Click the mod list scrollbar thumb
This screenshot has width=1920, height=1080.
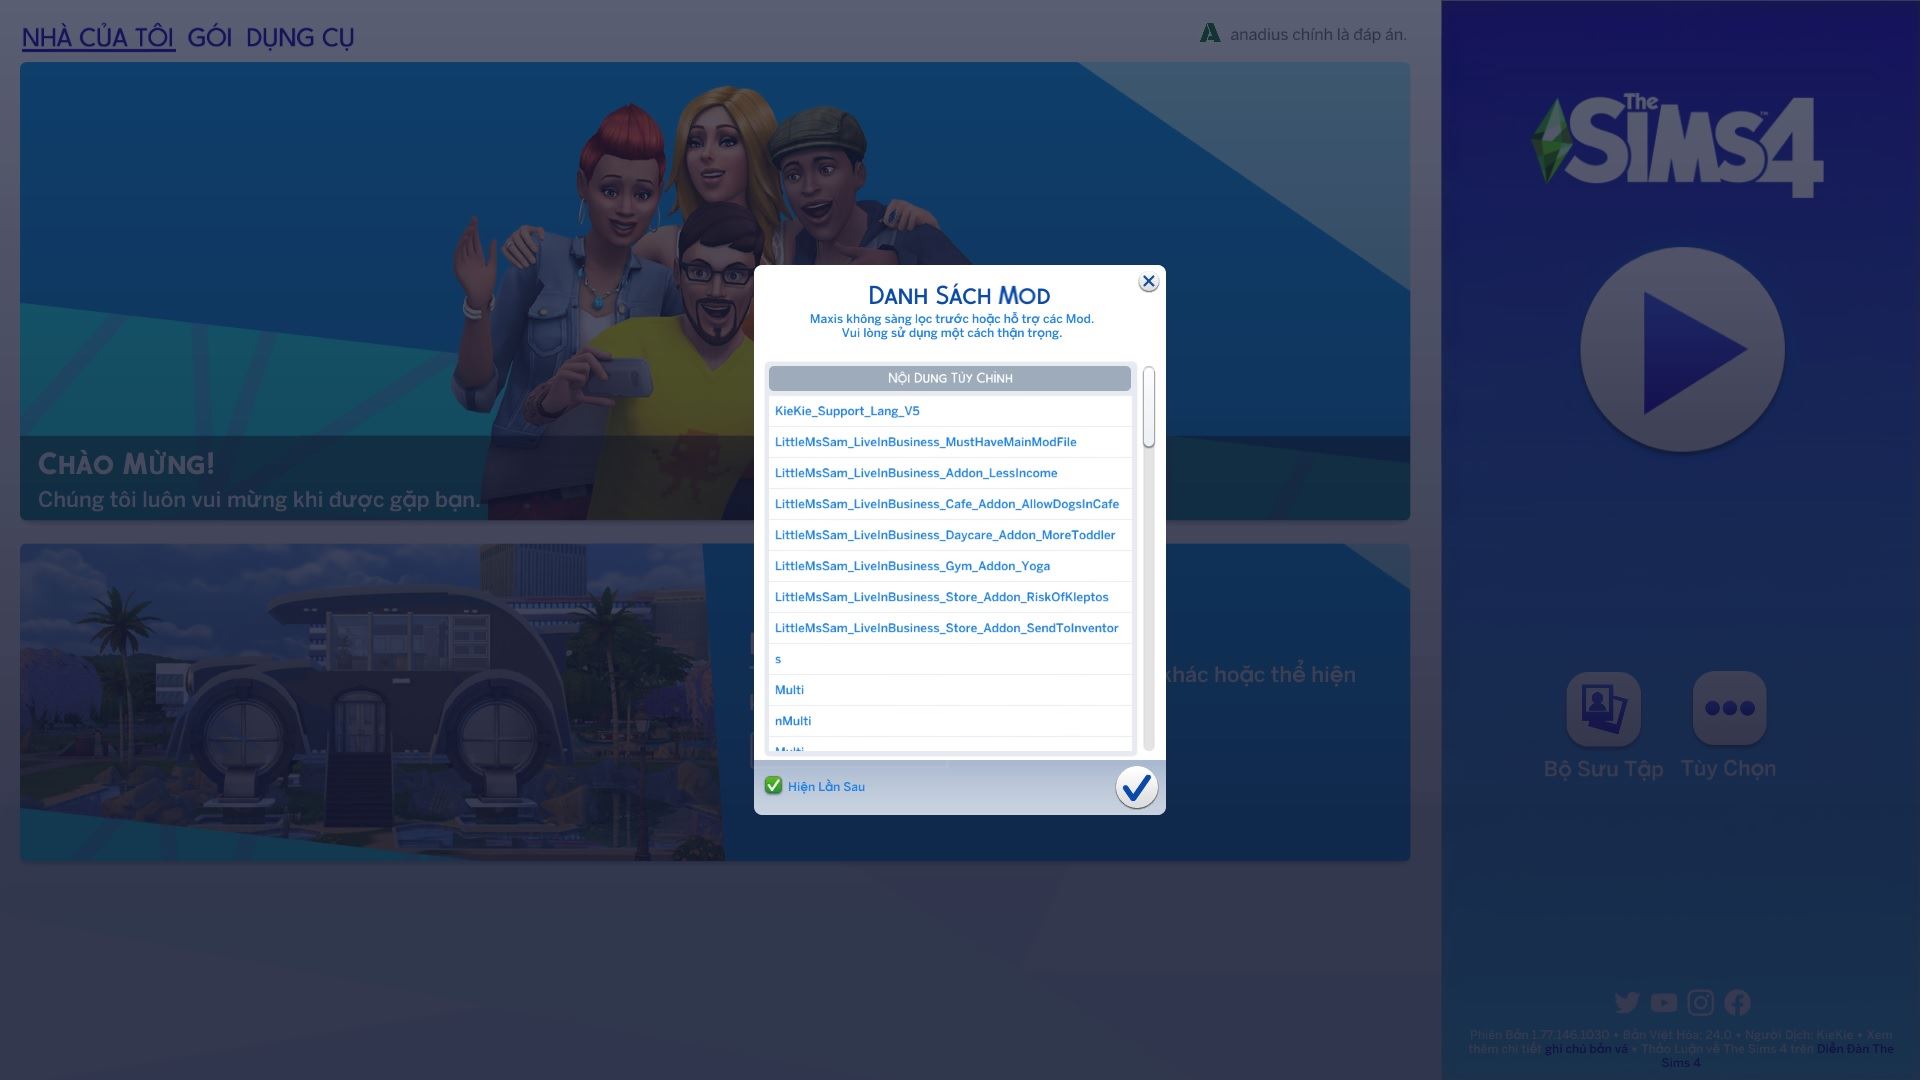[1149, 407]
